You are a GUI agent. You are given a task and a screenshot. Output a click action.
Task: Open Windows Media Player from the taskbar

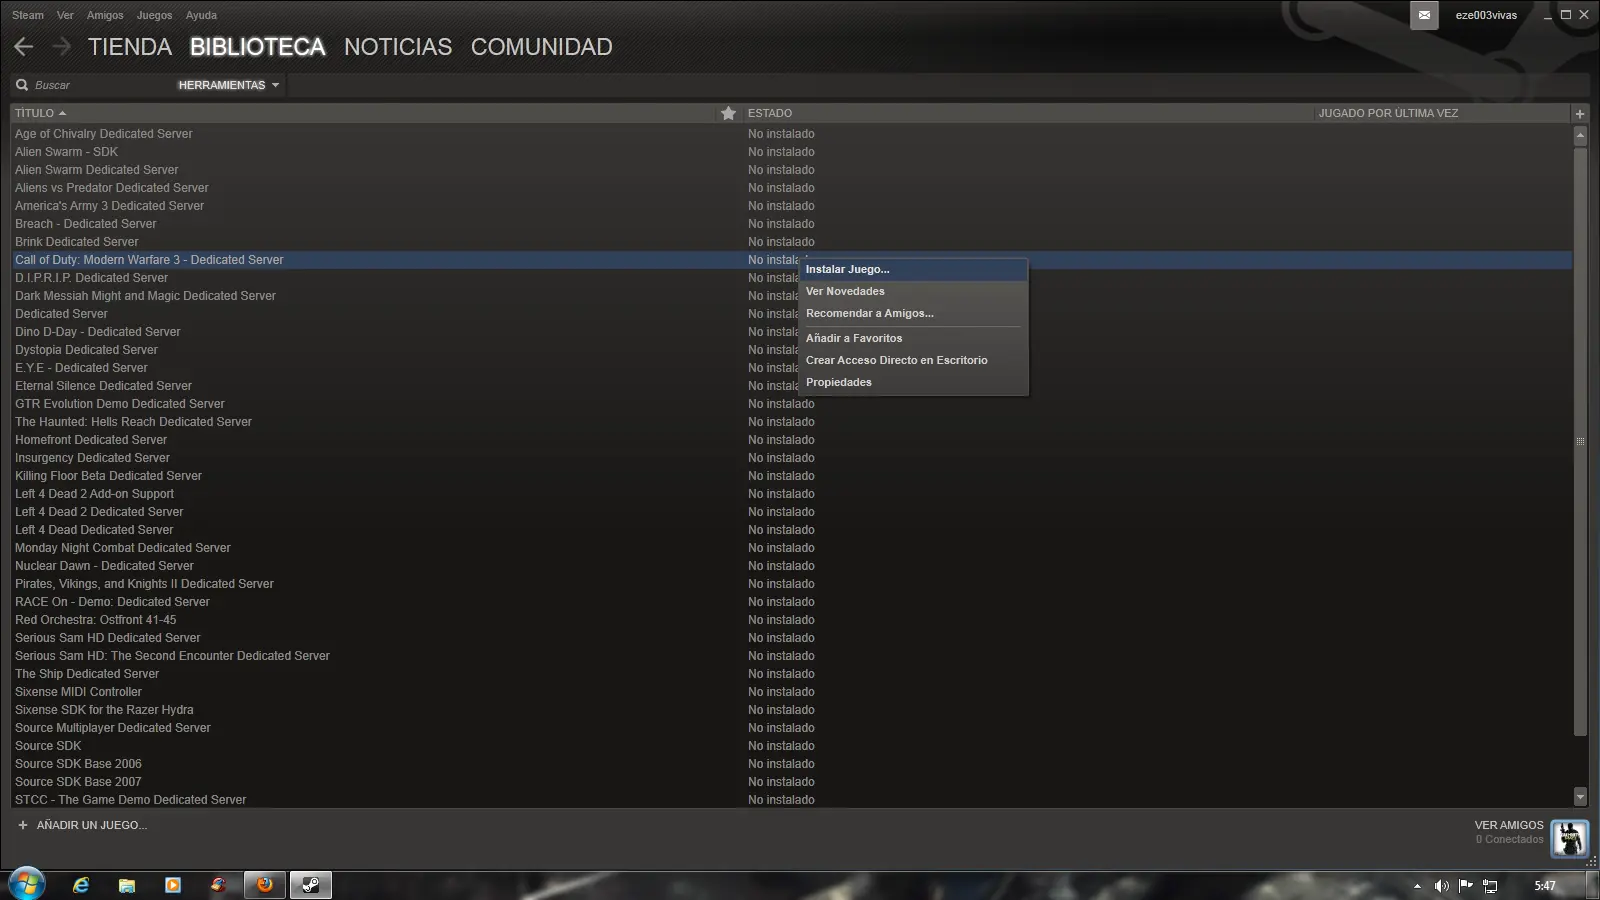pyautogui.click(x=173, y=885)
